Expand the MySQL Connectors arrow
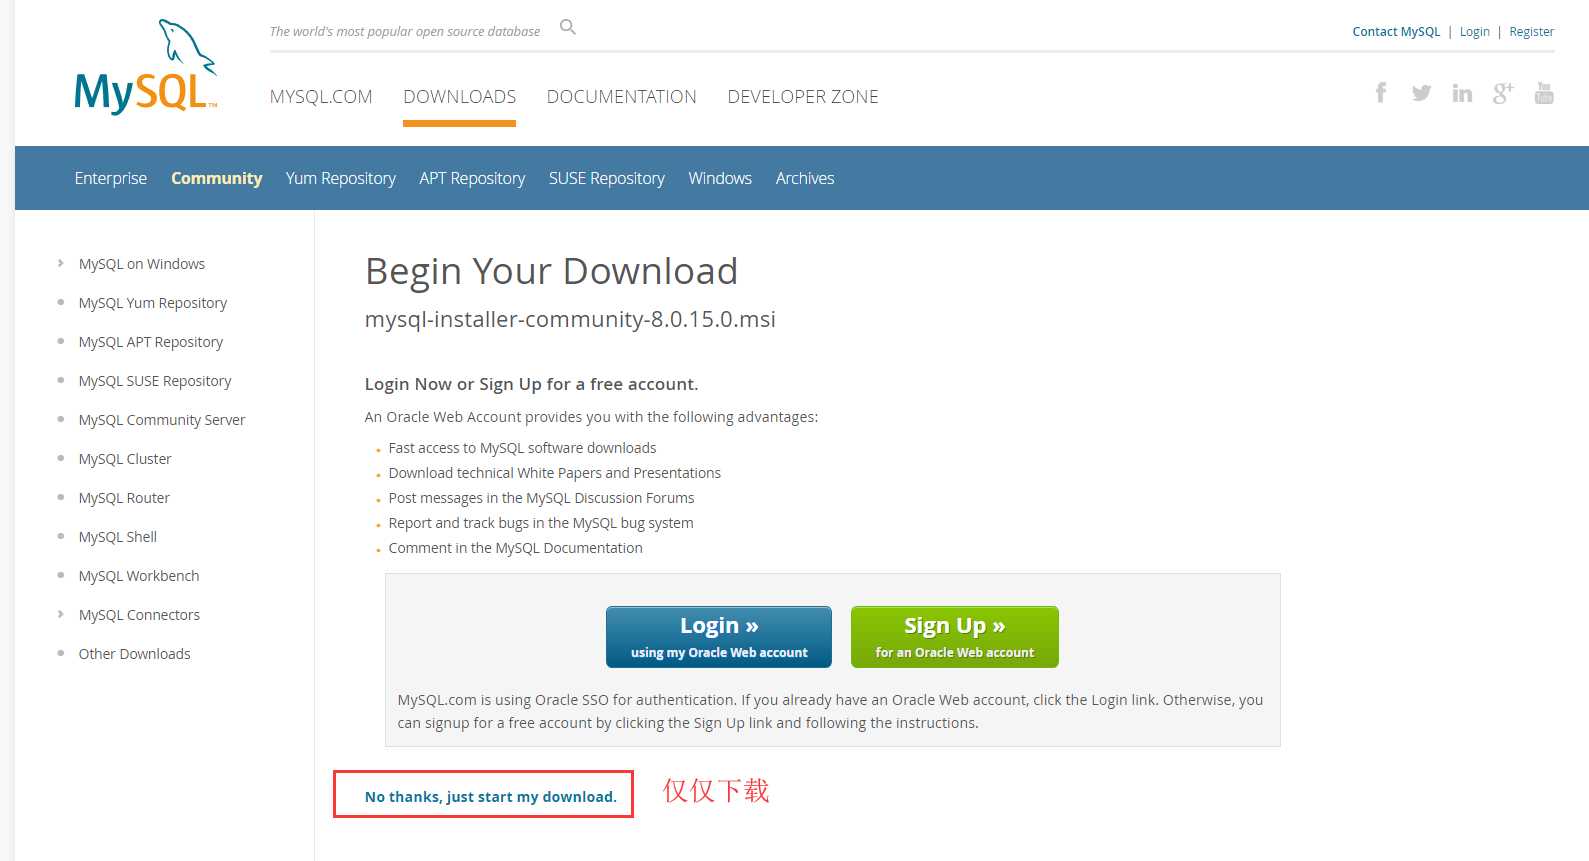Viewport: 1589px width, 861px height. click(61, 614)
